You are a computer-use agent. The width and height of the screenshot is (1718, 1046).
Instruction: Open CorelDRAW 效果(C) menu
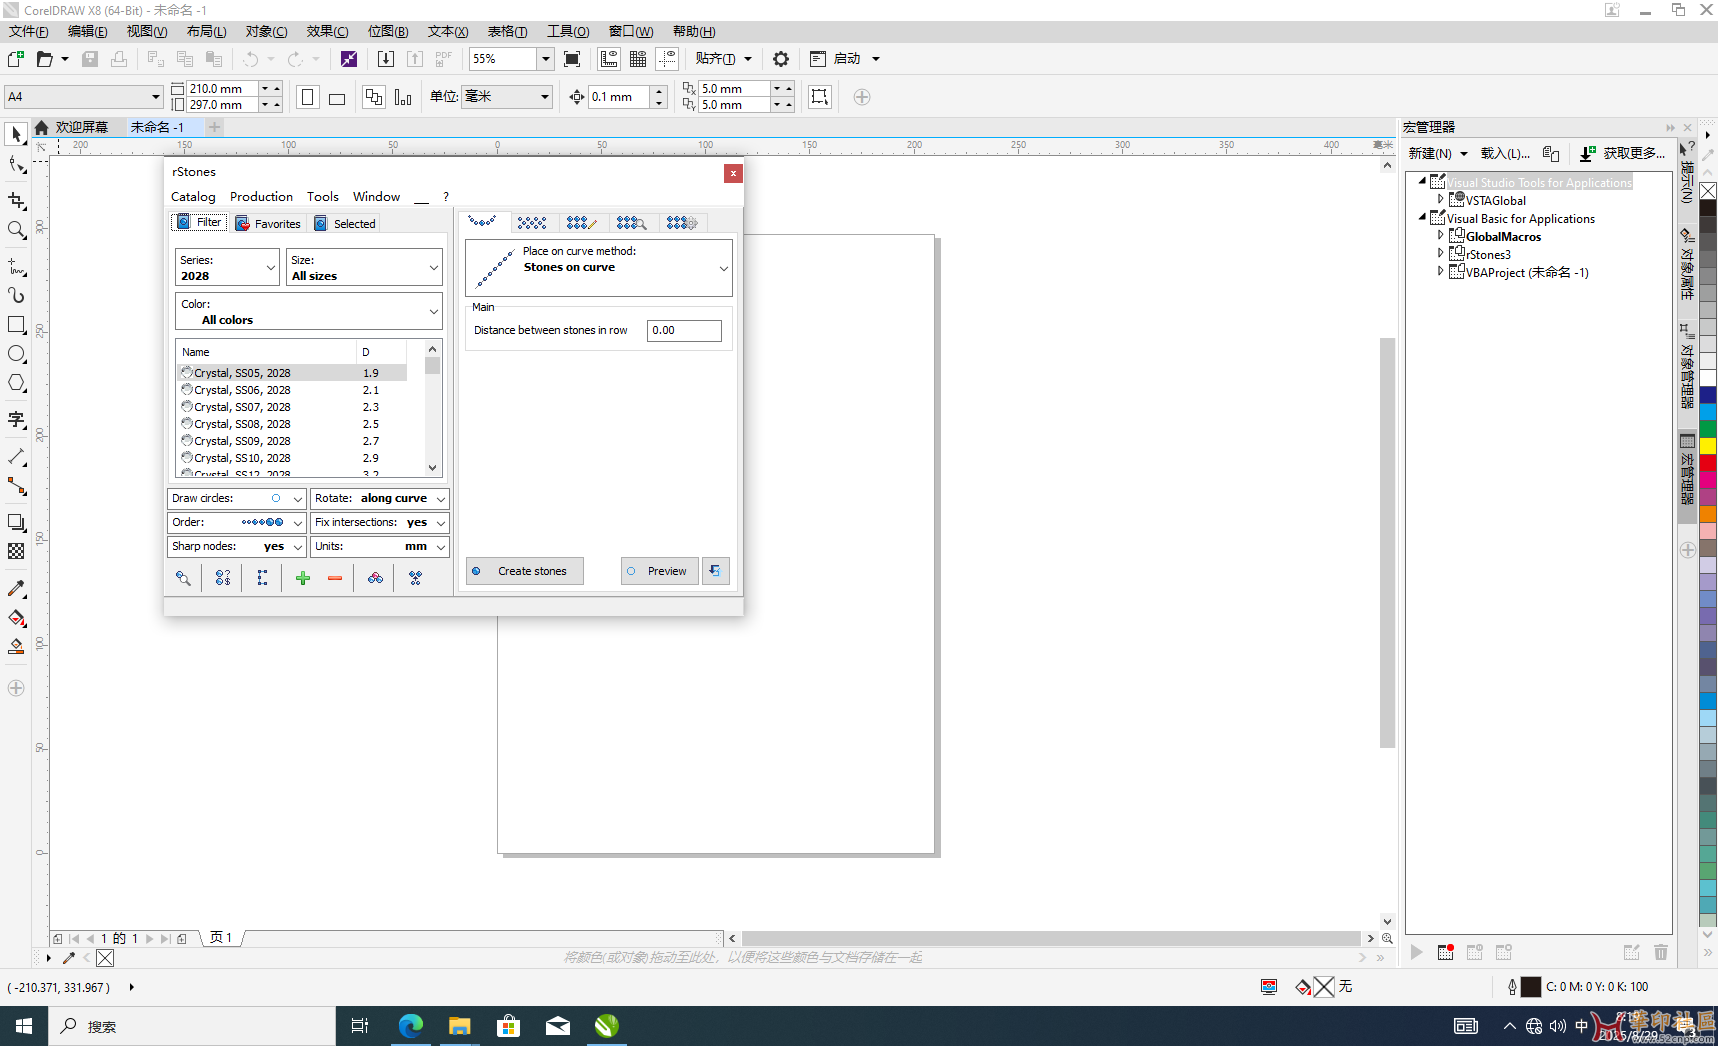[x=327, y=32]
